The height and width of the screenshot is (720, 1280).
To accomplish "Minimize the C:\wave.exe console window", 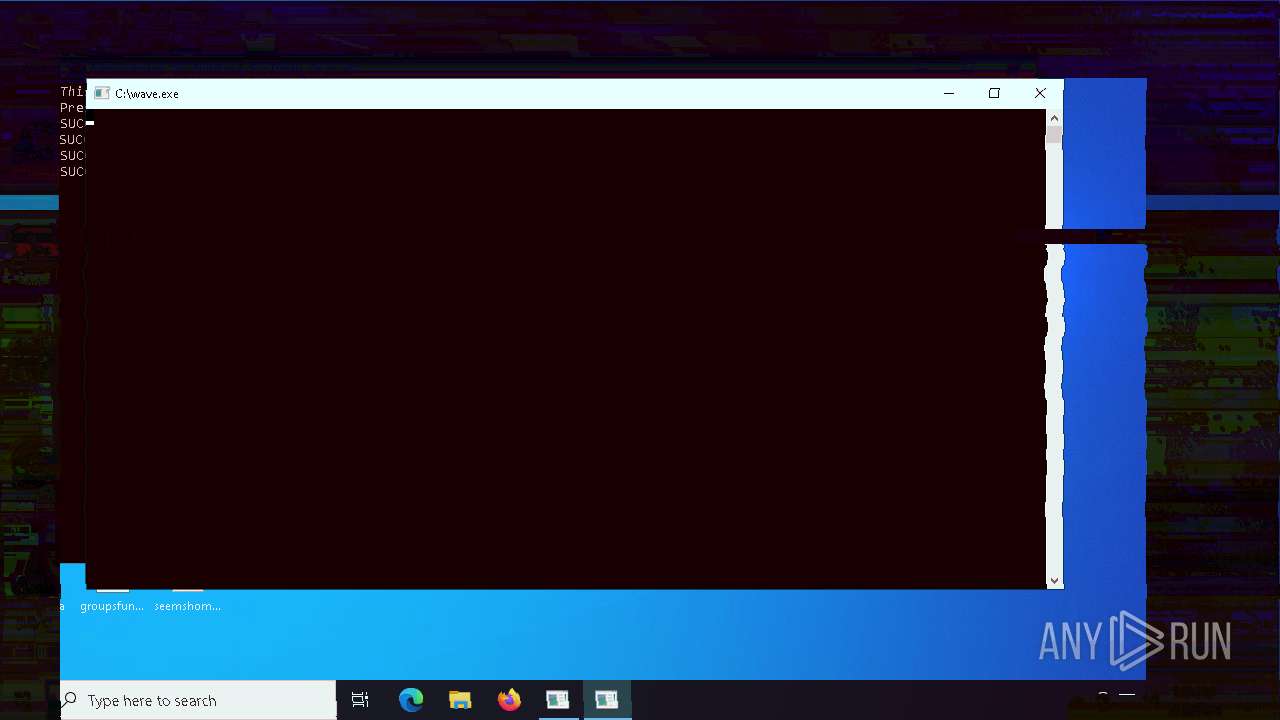I will click(949, 93).
